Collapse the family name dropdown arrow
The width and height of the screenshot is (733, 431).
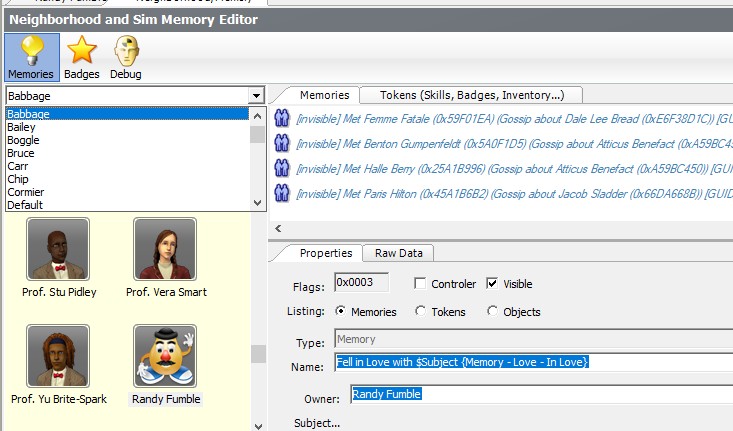(x=257, y=96)
